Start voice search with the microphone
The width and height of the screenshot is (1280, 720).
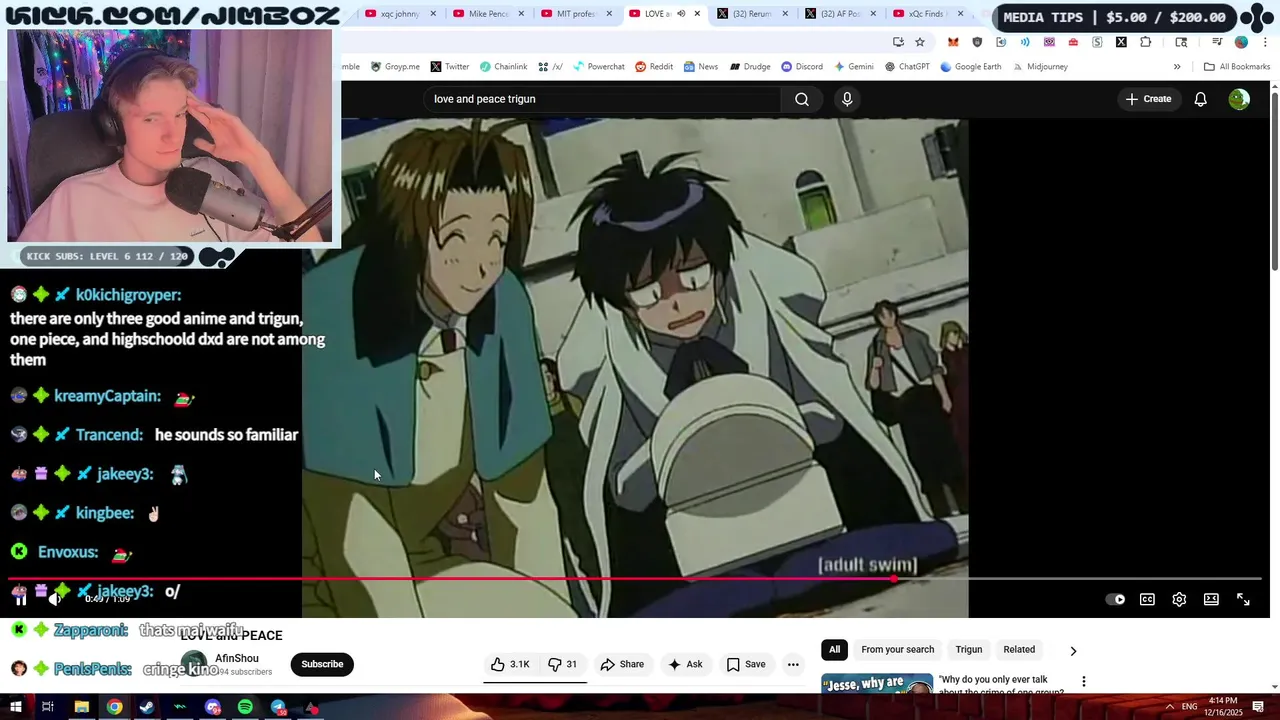point(847,99)
